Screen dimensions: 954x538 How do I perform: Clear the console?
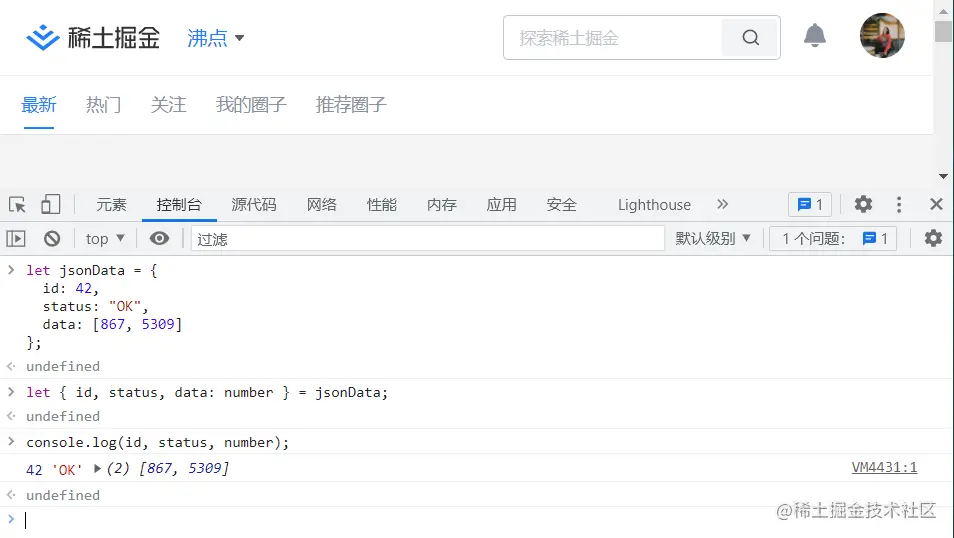(52, 239)
